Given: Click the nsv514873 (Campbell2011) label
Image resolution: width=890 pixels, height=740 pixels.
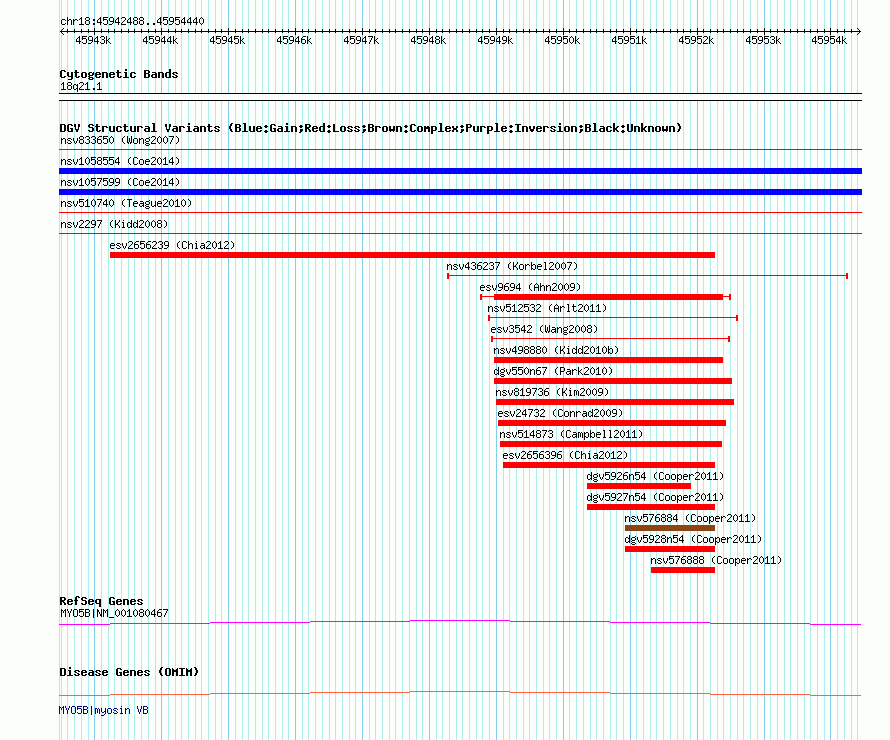Looking at the screenshot, I should tap(571, 434).
